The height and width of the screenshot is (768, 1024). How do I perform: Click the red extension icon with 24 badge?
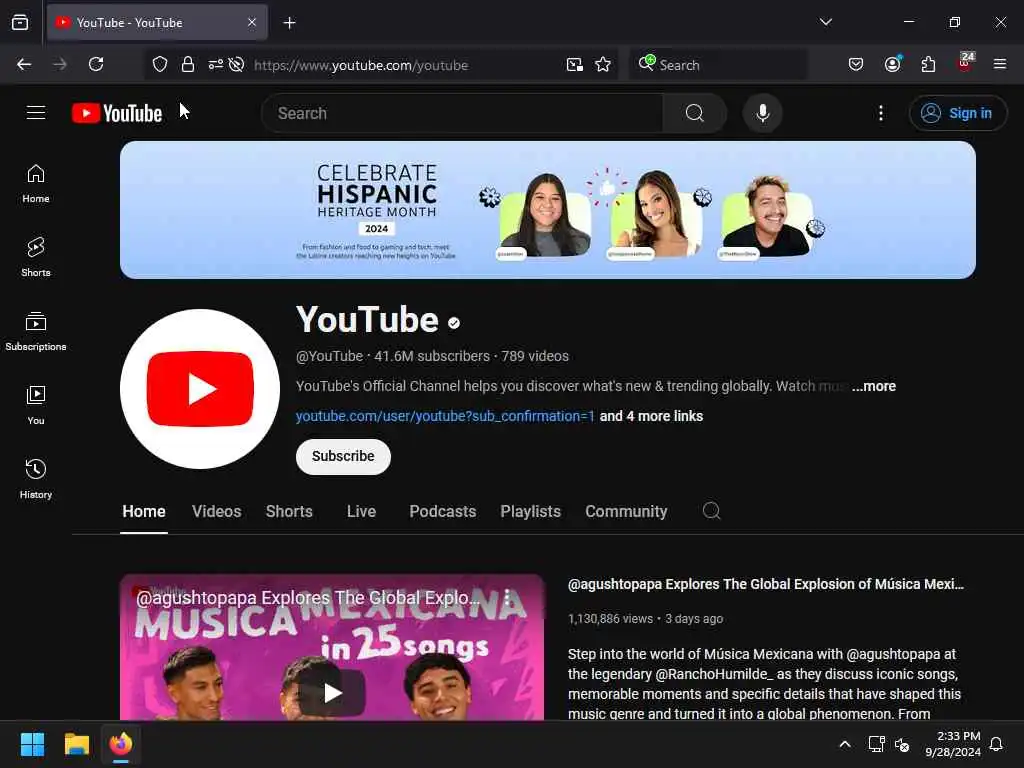[x=965, y=63]
